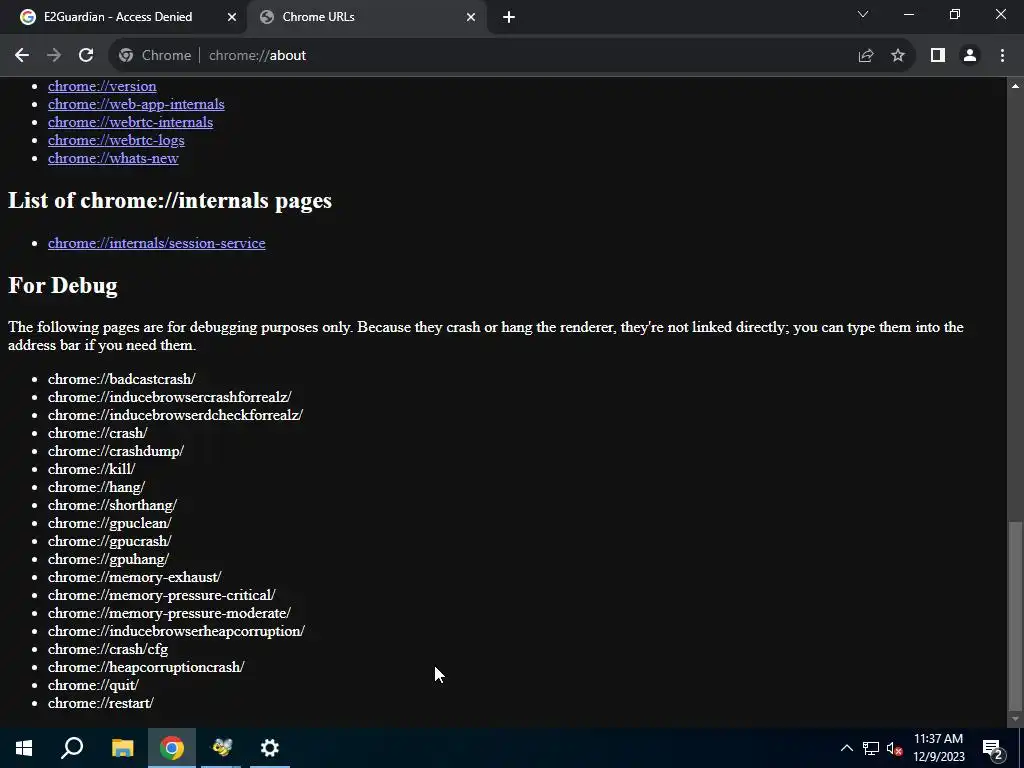Click the text chrome://shorthang/

coord(112,505)
